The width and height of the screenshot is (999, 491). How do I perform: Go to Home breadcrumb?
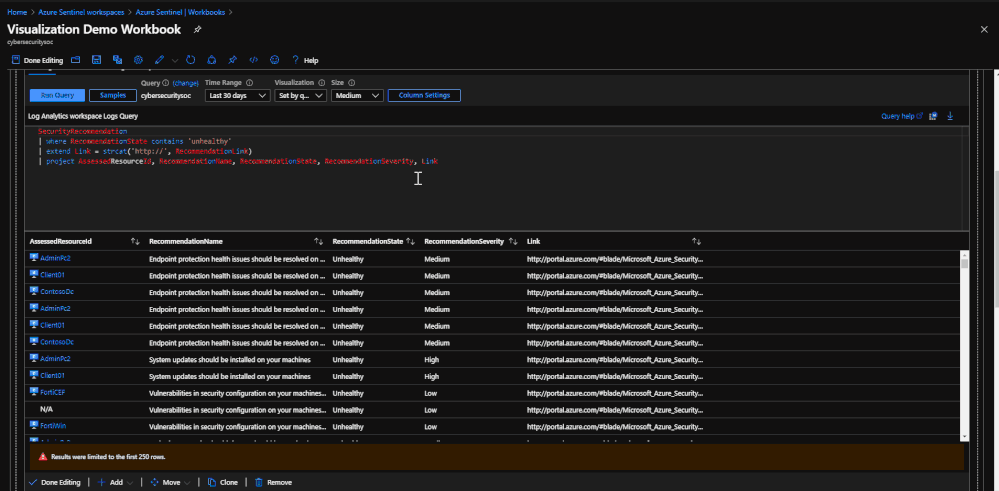pos(17,11)
